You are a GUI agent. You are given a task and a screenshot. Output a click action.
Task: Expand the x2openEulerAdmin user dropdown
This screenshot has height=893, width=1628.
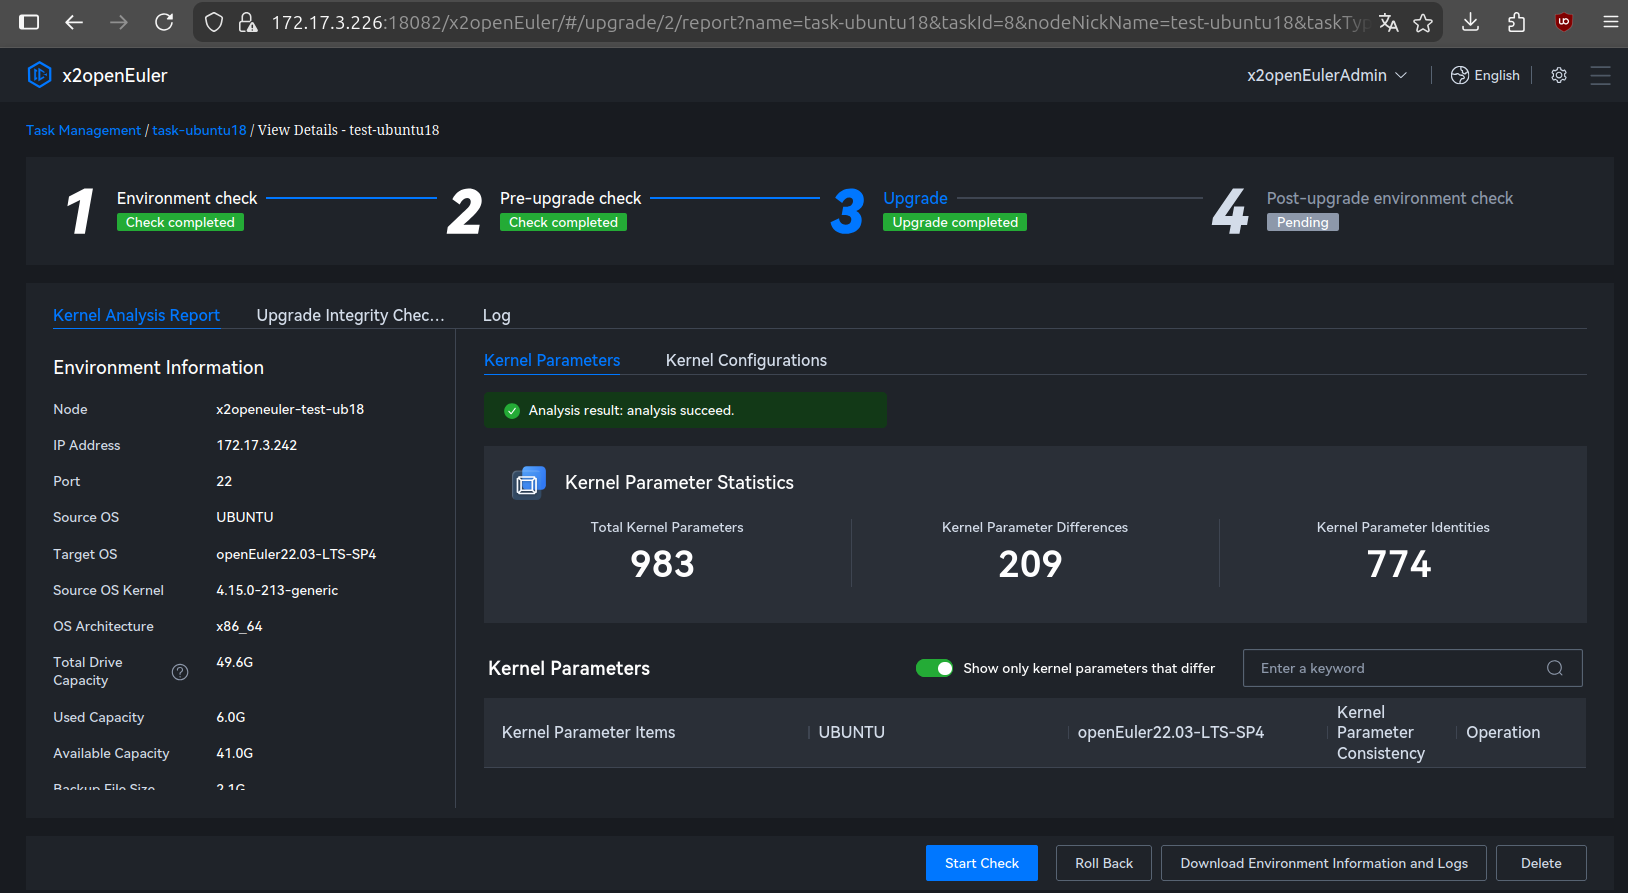click(x=1326, y=75)
